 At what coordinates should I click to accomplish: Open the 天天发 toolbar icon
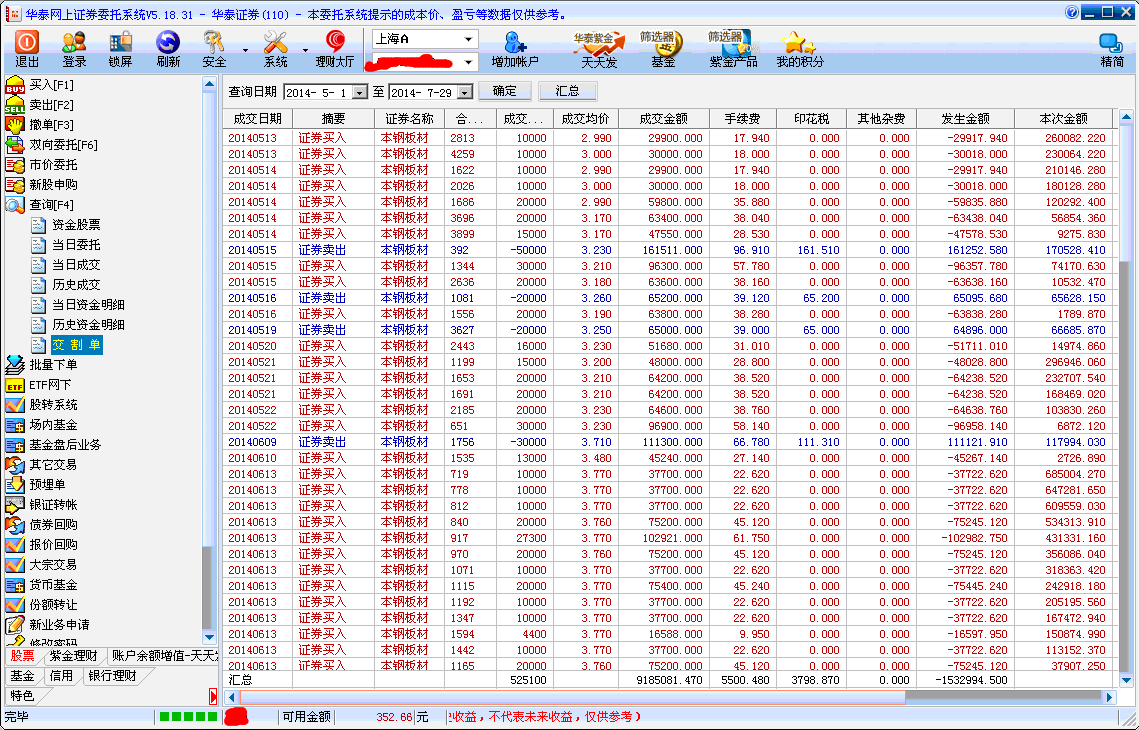tap(598, 48)
